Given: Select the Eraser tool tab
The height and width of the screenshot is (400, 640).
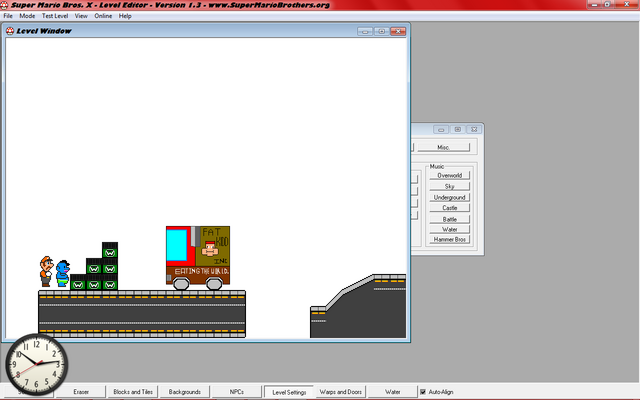Looking at the screenshot, I should (x=81, y=392).
